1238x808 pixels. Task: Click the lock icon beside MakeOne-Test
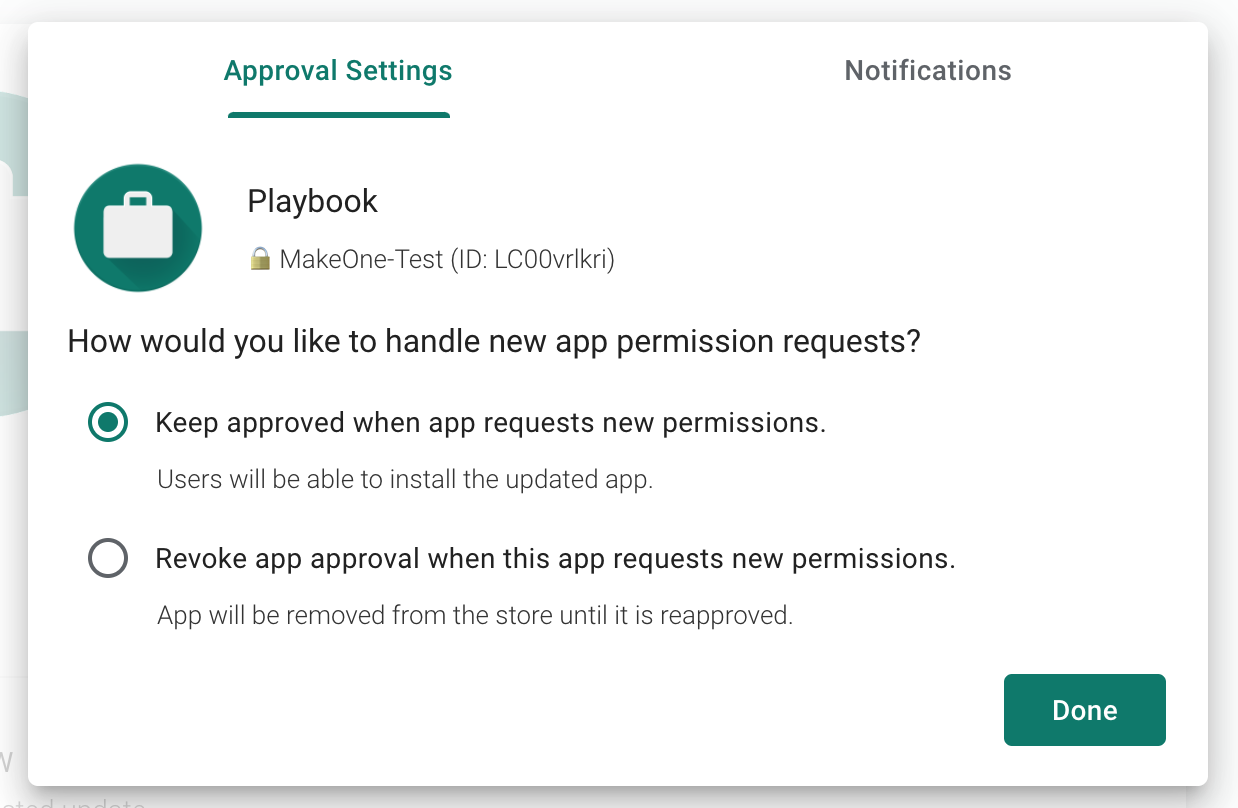[260, 259]
